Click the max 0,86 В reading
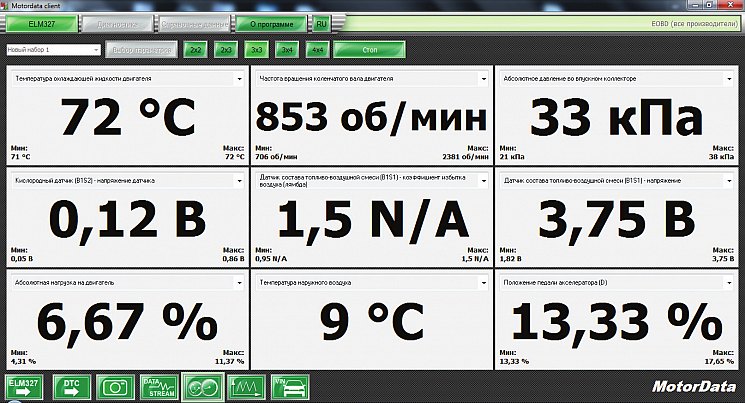The image size is (745, 403). pyautogui.click(x=233, y=259)
